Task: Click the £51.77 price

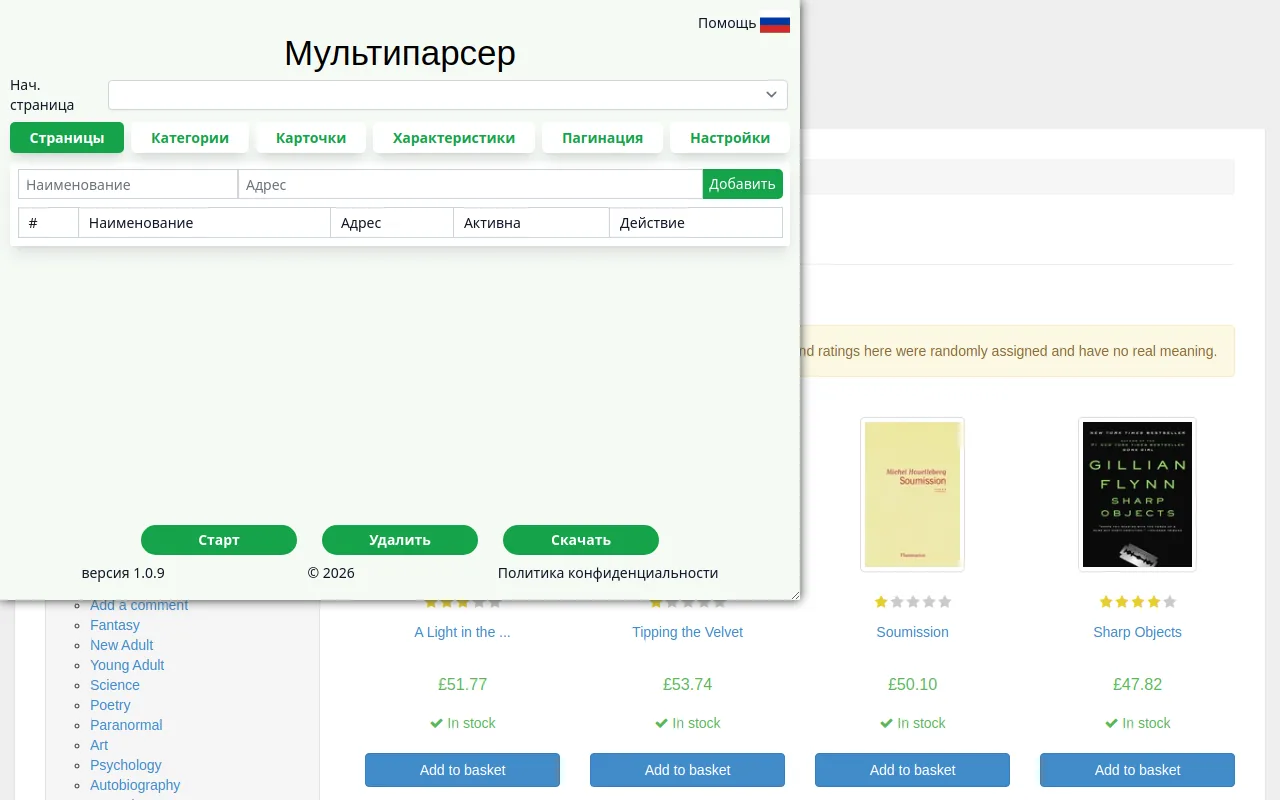Action: tap(462, 685)
